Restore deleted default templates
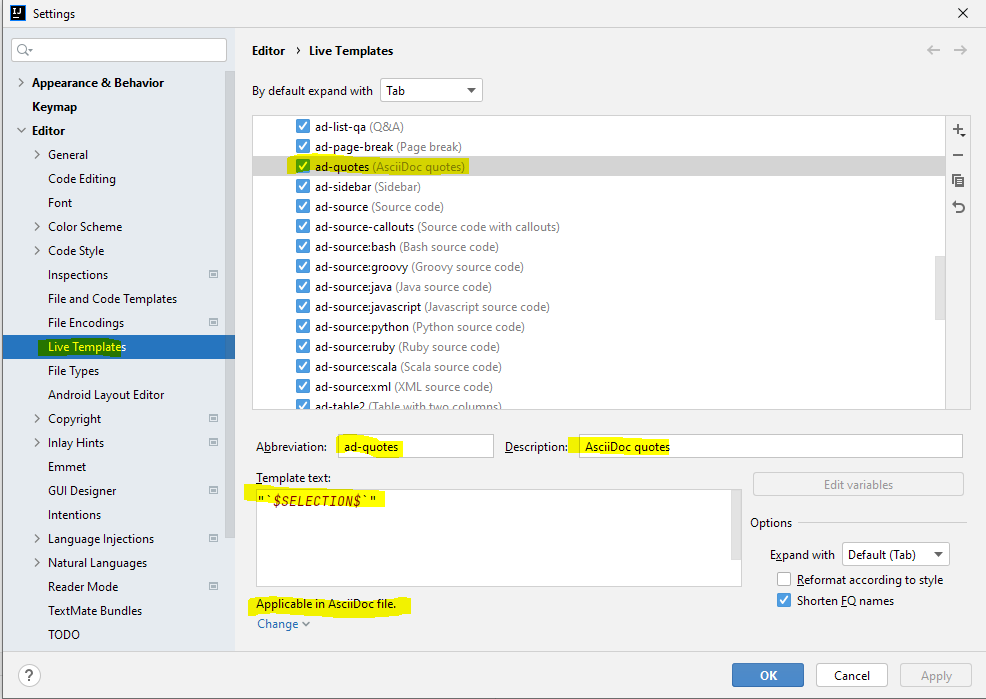The height and width of the screenshot is (699, 986). click(x=958, y=206)
